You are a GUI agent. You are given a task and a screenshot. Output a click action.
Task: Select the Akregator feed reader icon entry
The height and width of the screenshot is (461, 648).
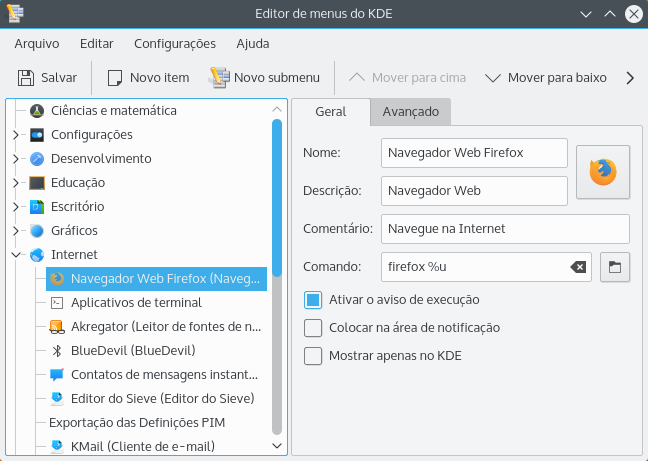57,326
